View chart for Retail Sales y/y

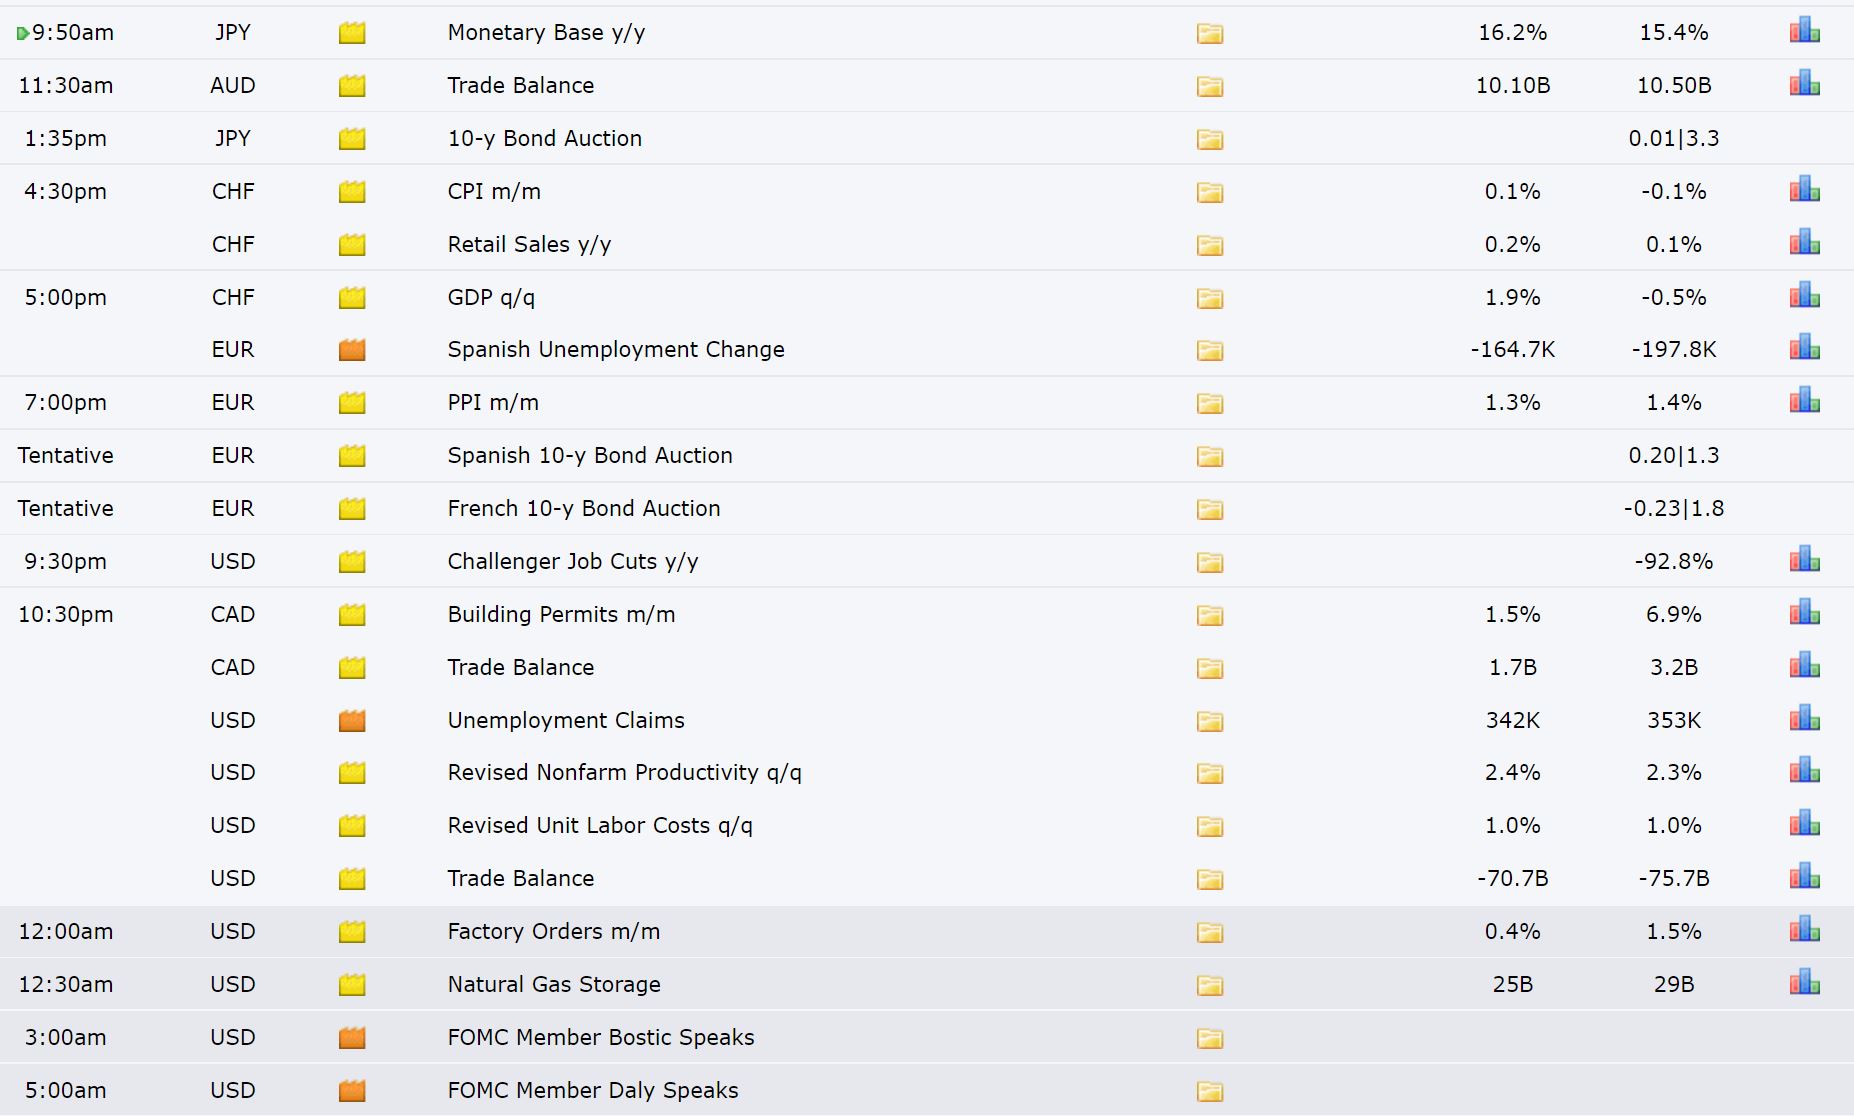1804,243
